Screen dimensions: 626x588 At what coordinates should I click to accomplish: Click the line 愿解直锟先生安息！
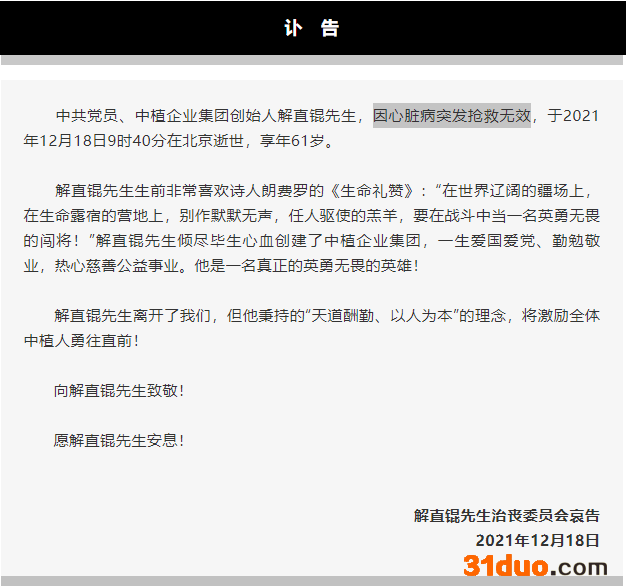click(x=119, y=440)
